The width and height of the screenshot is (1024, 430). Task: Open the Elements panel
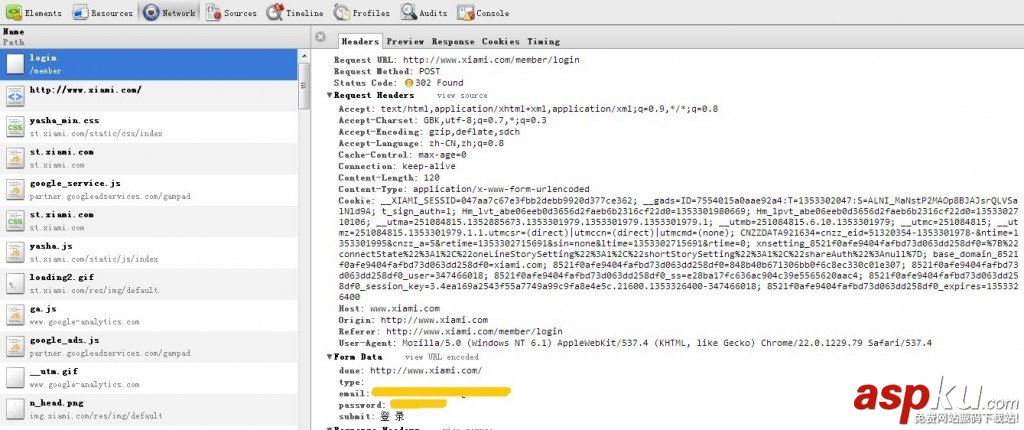coord(33,12)
